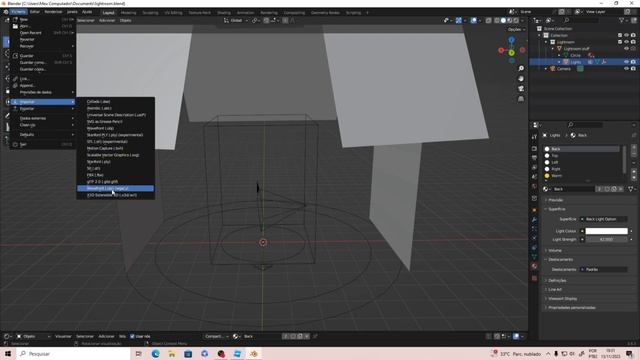Click the Collada (.dae) import option
The height and width of the screenshot is (360, 640).
tap(116, 102)
